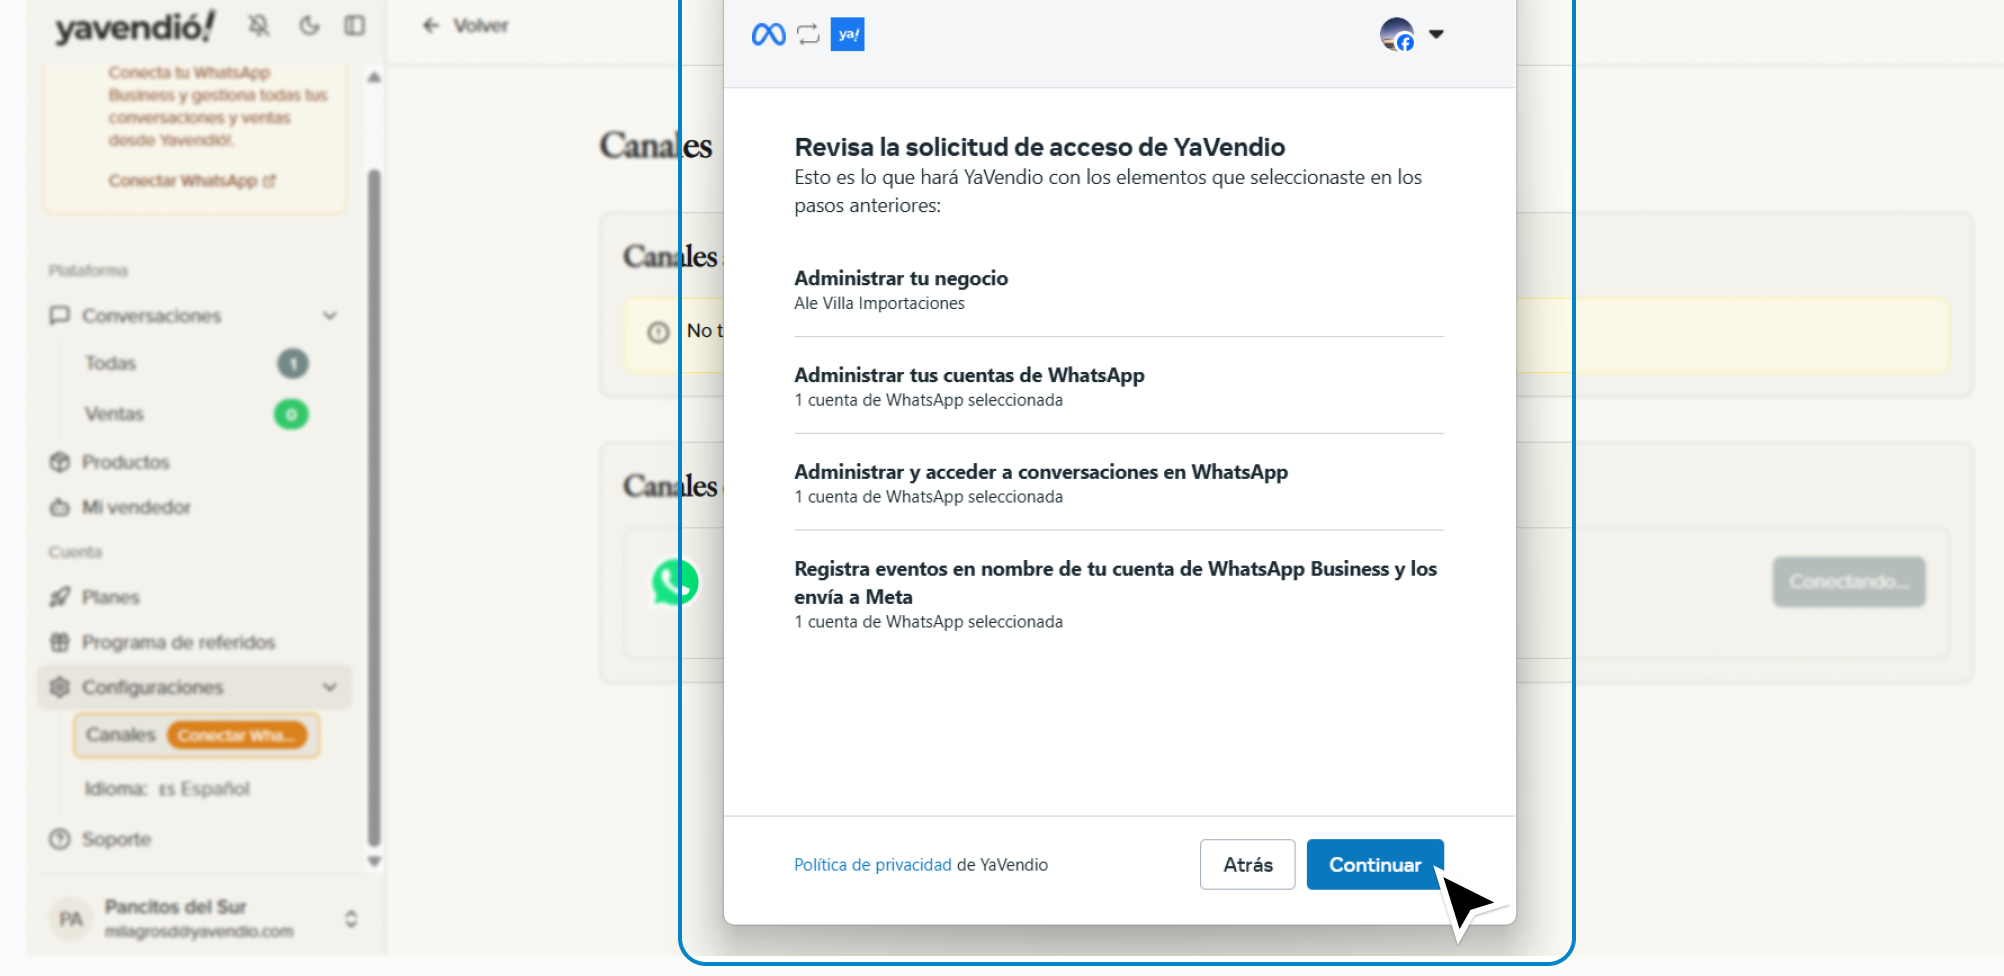Click the Continuar button

click(x=1375, y=864)
